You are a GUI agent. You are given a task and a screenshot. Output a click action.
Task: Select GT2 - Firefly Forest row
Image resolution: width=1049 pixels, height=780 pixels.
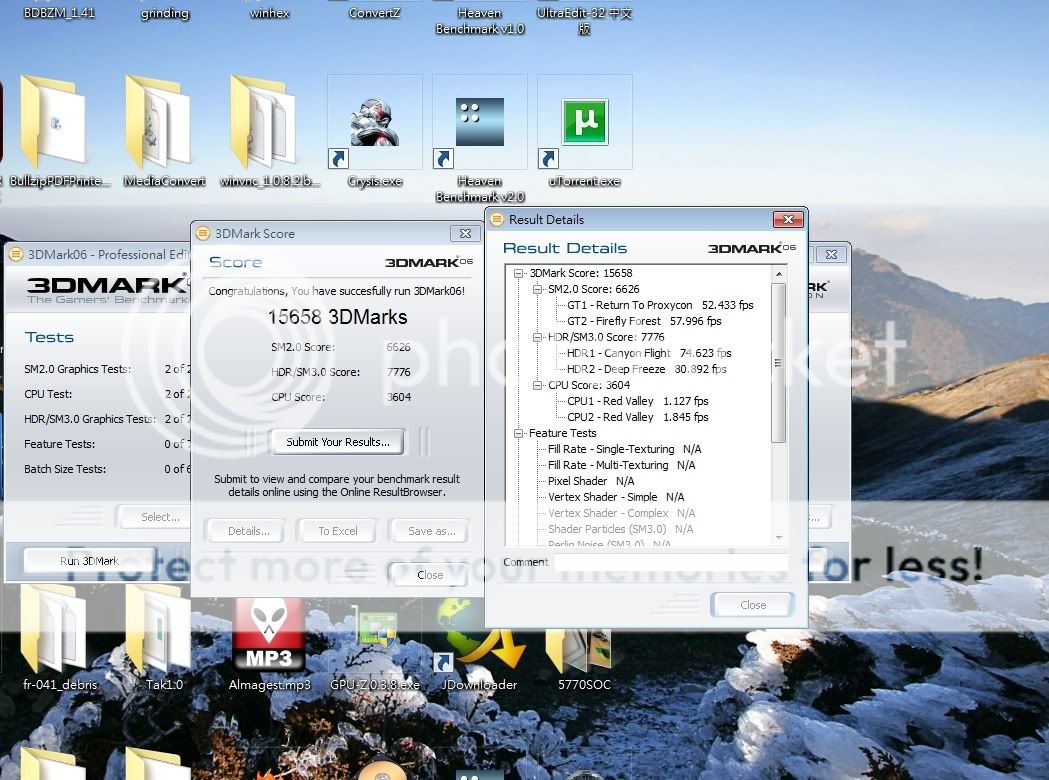(644, 321)
